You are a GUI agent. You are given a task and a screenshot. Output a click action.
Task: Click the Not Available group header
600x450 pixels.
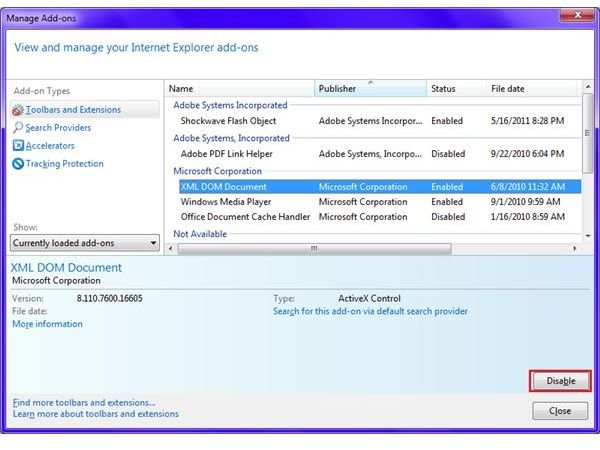[200, 234]
